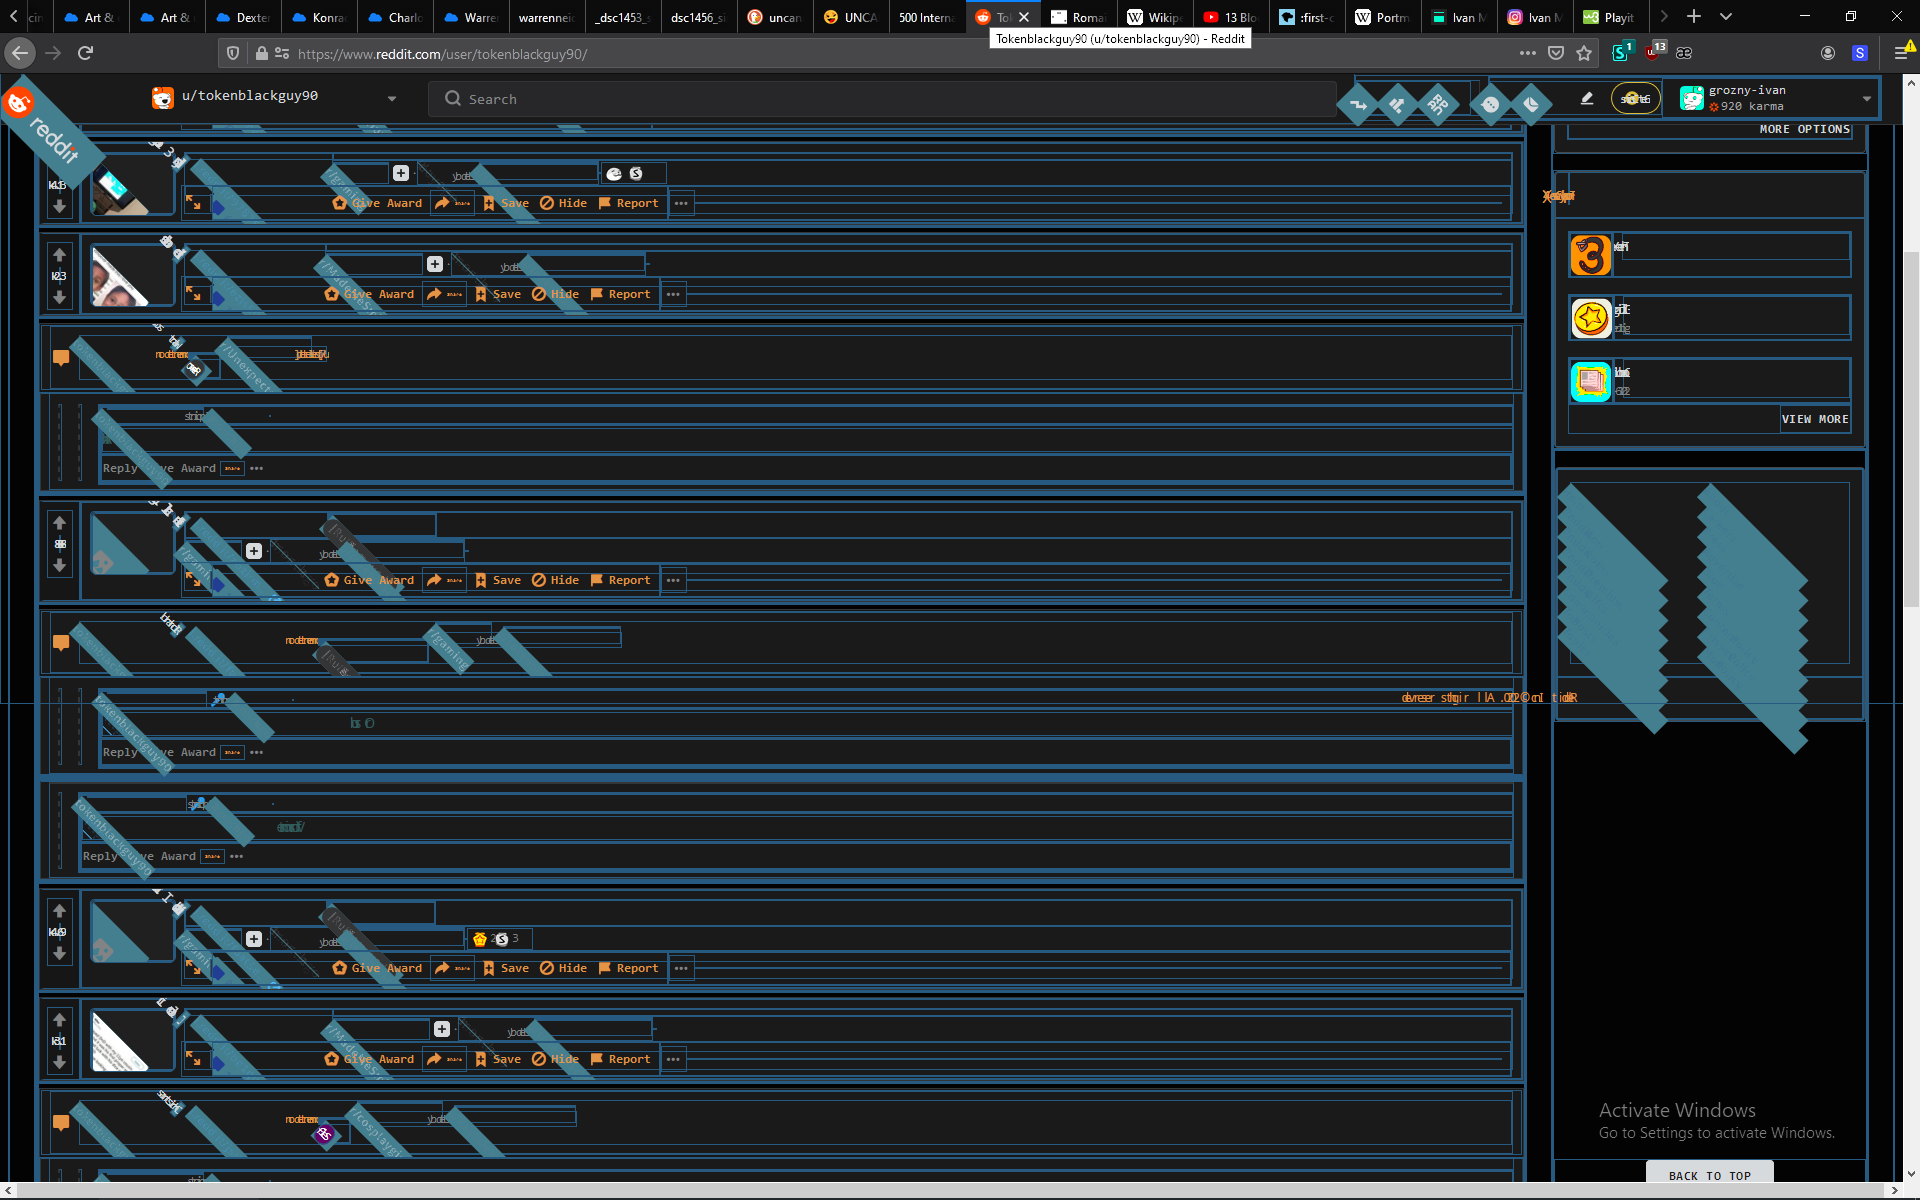Downvote the first post with monitor thumbnail
Image resolution: width=1920 pixels, height=1200 pixels.
tap(59, 206)
